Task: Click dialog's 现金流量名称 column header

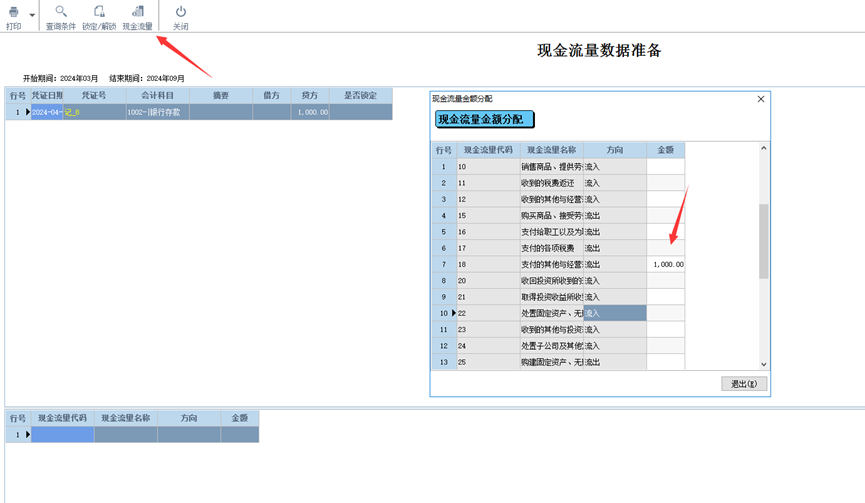Action: (552, 150)
